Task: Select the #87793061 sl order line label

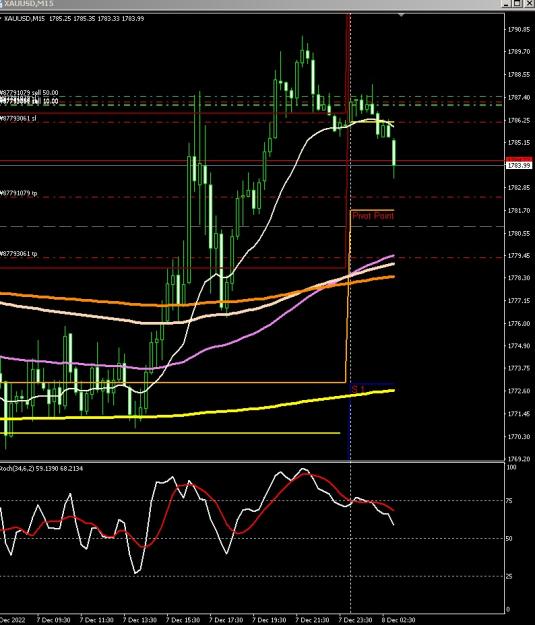Action: tap(18, 118)
